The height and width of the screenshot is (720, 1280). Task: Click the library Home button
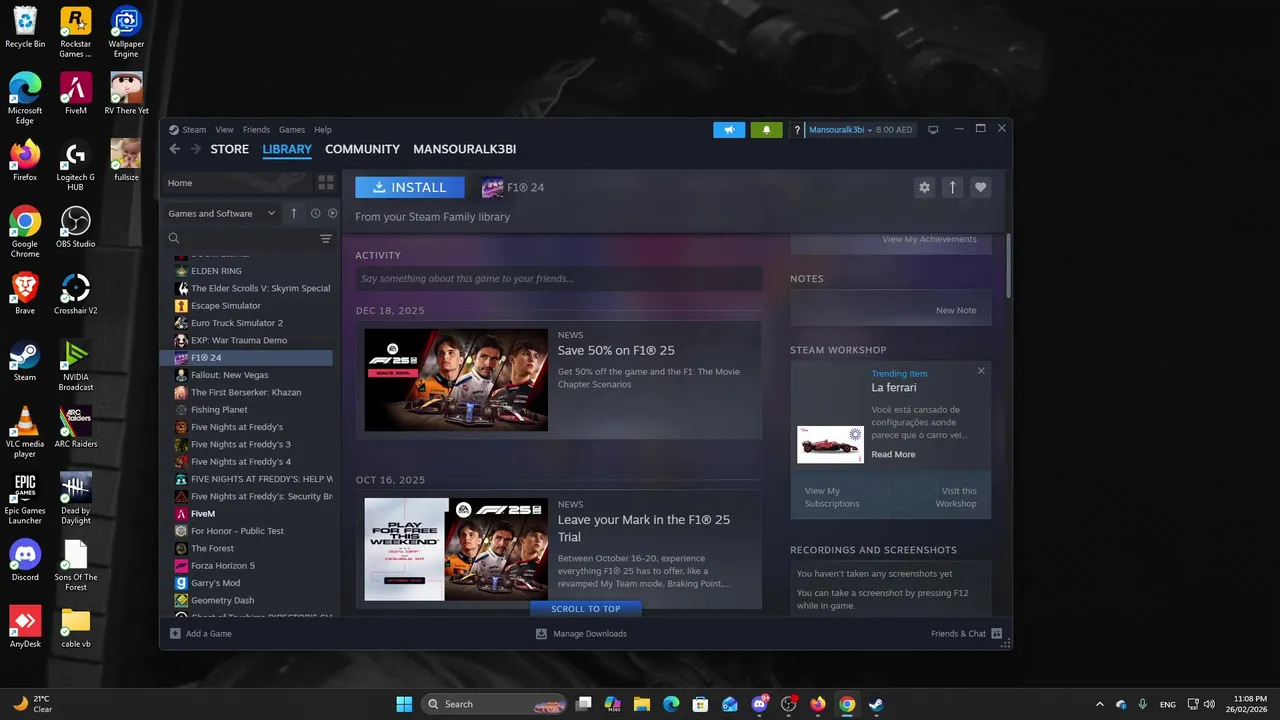[236, 183]
